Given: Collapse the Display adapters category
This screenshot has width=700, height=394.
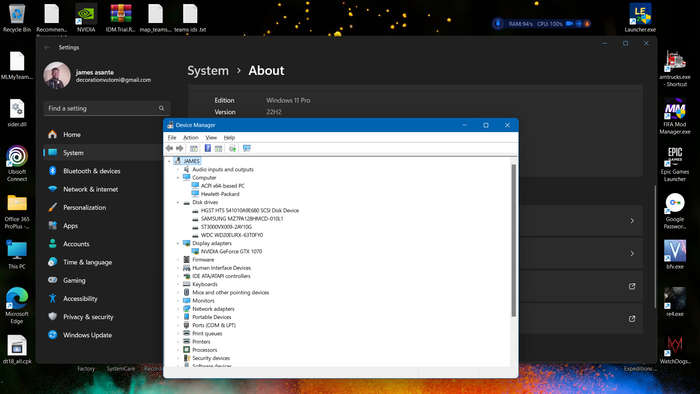Looking at the screenshot, I should point(178,244).
